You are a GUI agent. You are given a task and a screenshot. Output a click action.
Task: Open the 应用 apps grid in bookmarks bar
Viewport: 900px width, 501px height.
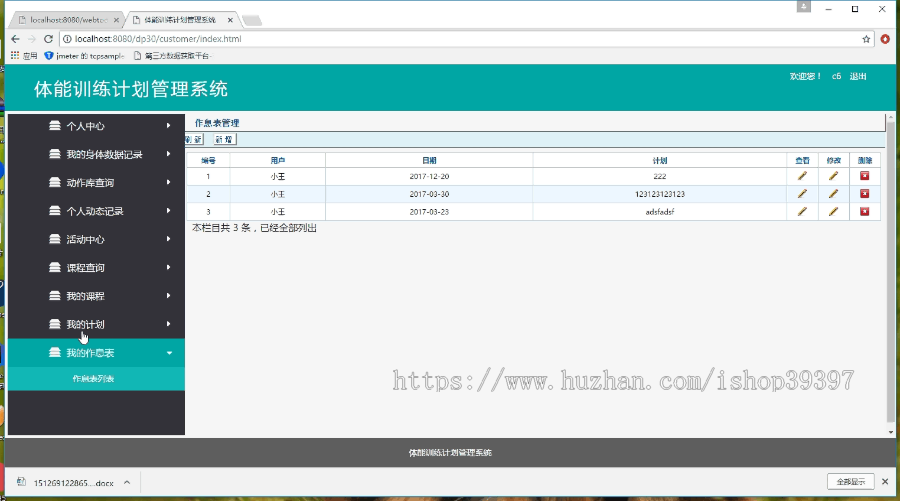[x=24, y=56]
